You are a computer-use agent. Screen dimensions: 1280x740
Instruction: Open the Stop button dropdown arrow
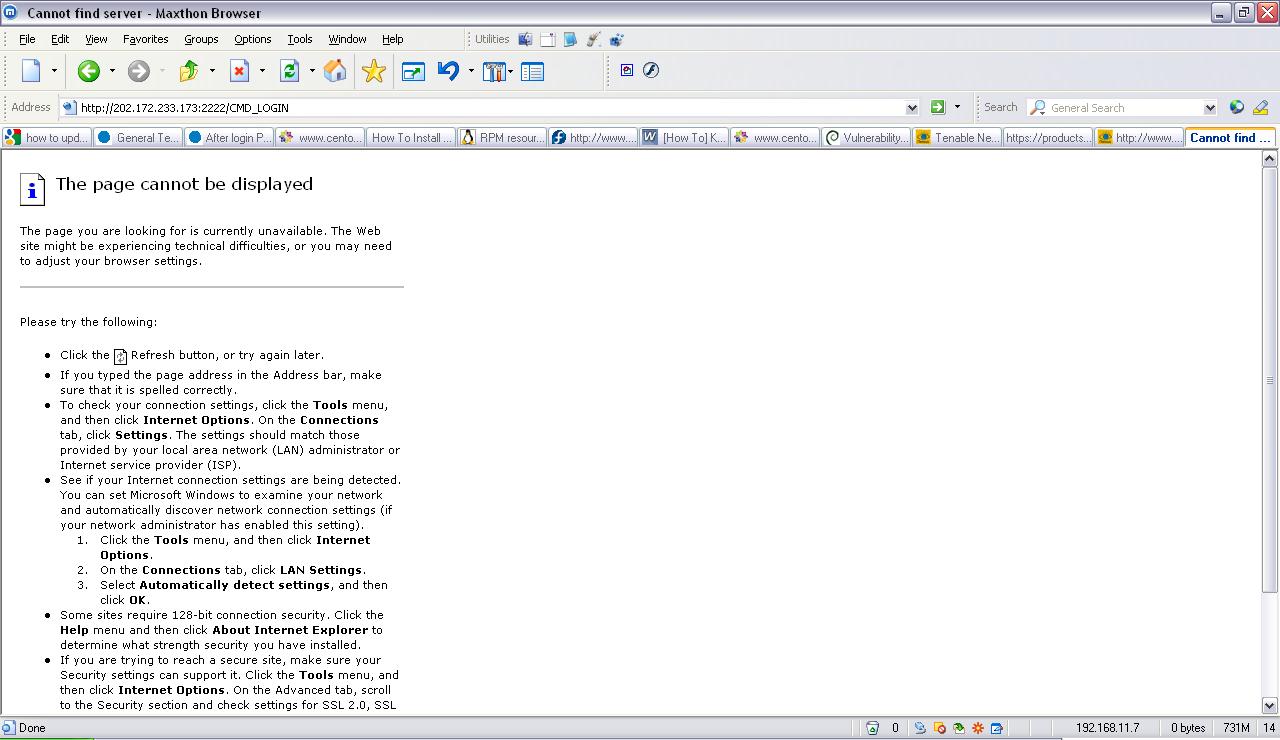[x=262, y=71]
